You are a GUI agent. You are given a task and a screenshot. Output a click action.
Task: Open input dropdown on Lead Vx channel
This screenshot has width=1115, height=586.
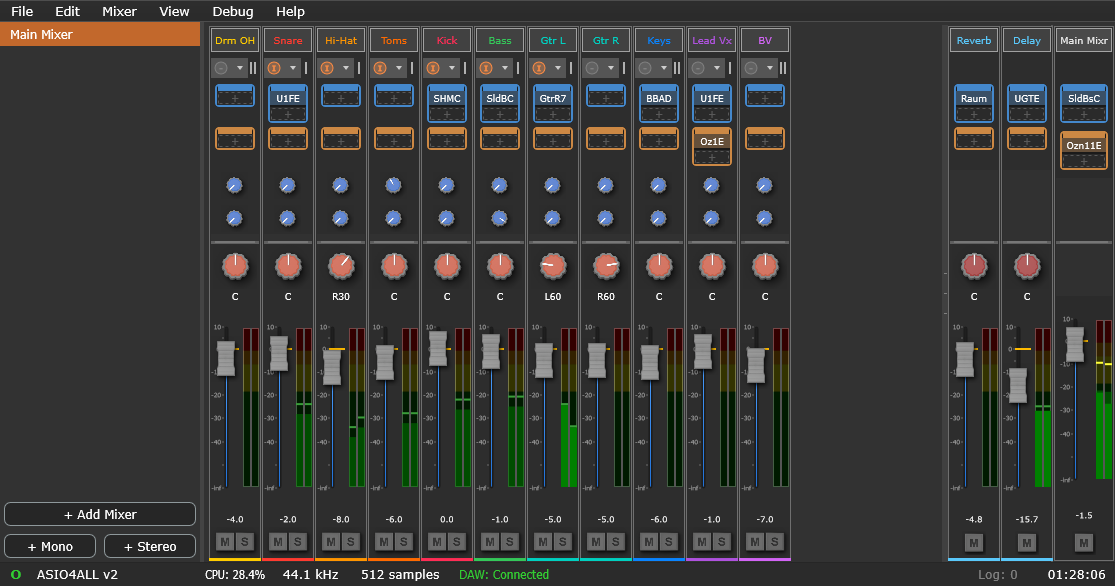(717, 68)
